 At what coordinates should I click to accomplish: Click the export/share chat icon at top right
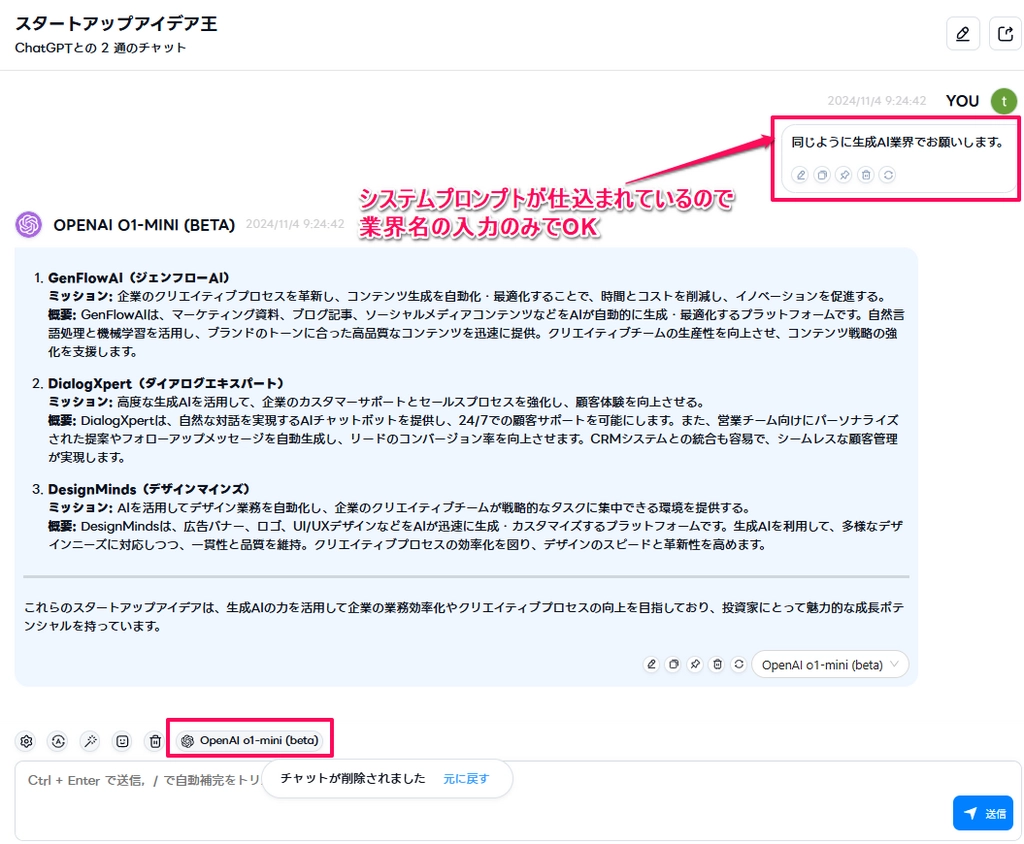[1006, 34]
